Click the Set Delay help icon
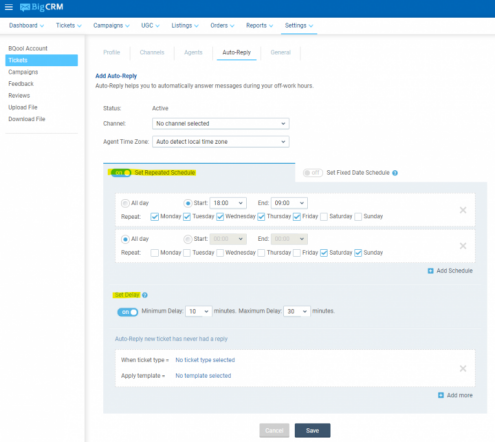495x442 pixels. tap(145, 295)
